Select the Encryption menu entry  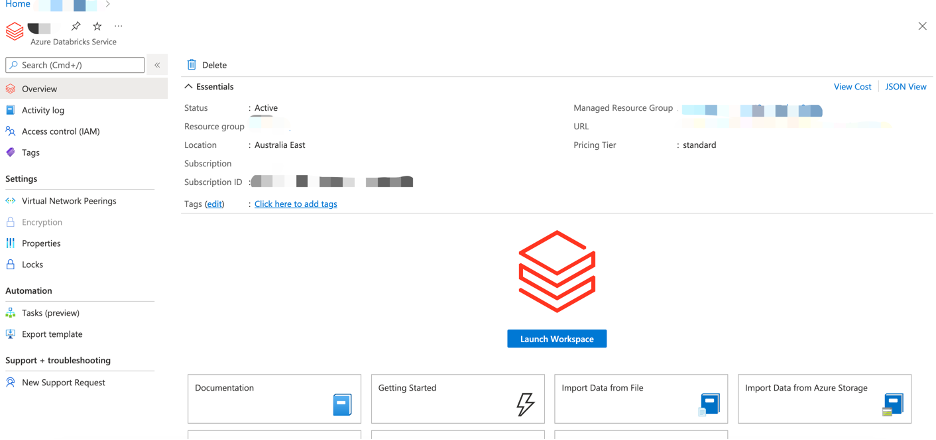[42, 222]
